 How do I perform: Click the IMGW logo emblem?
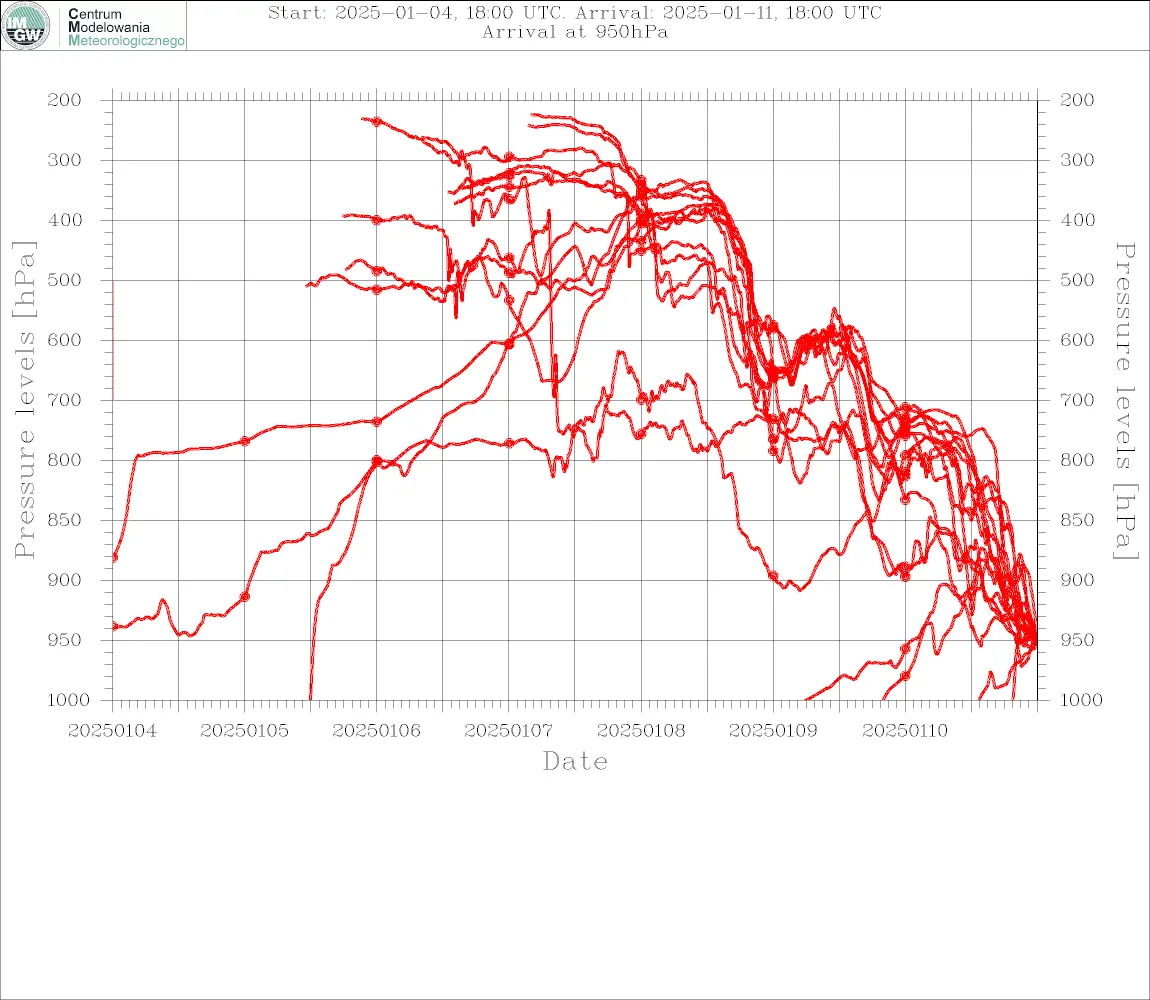[x=26, y=26]
